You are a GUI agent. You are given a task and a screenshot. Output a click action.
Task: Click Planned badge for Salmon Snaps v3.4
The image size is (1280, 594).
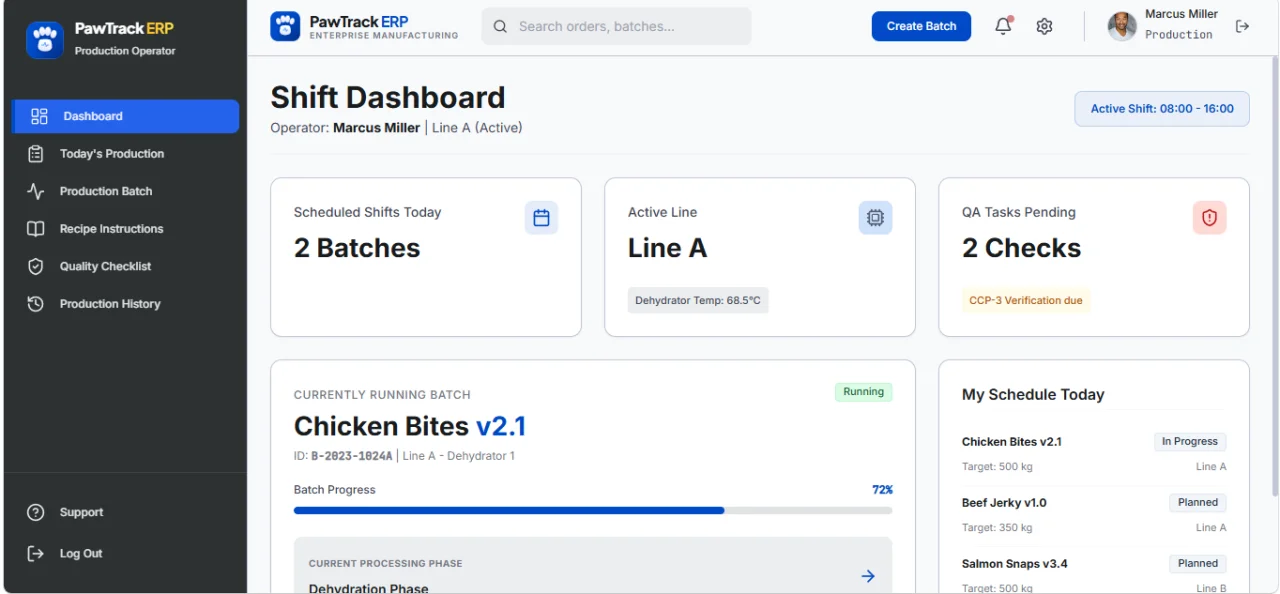coord(1197,563)
